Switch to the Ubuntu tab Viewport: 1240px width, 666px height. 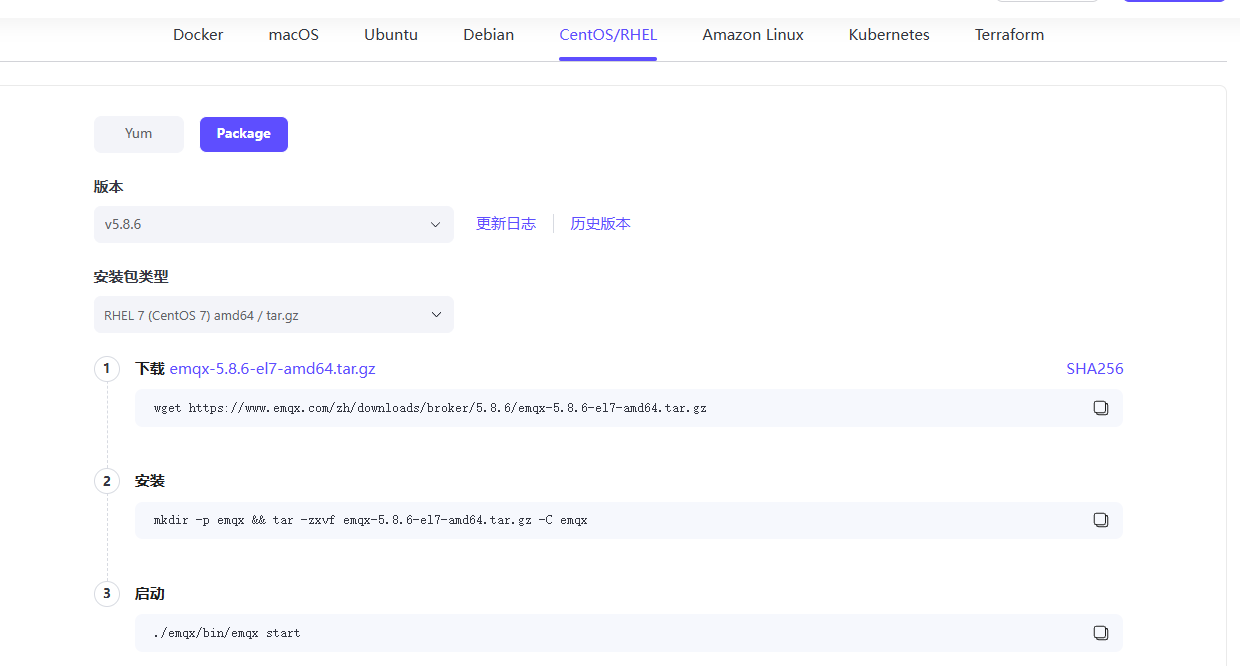click(391, 35)
